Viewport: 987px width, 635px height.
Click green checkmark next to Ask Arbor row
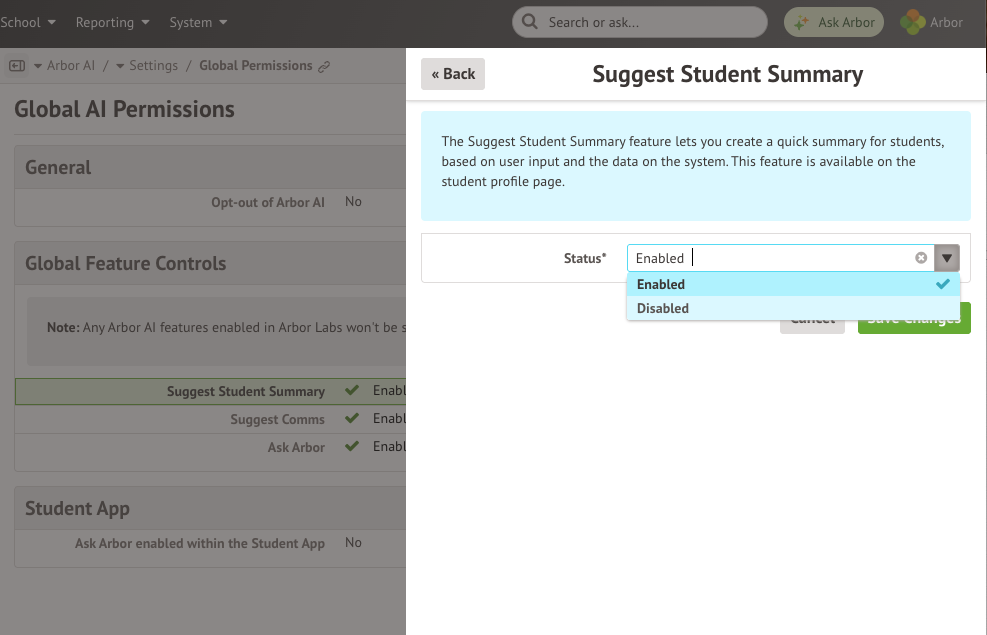[351, 447]
